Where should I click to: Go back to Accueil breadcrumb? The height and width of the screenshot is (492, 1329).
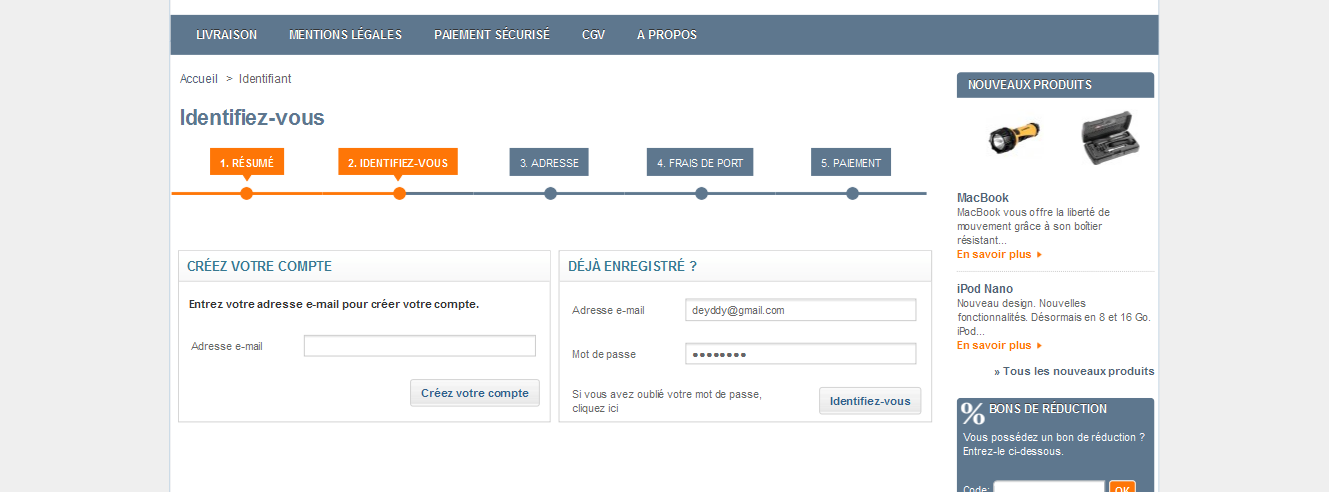[x=199, y=79]
